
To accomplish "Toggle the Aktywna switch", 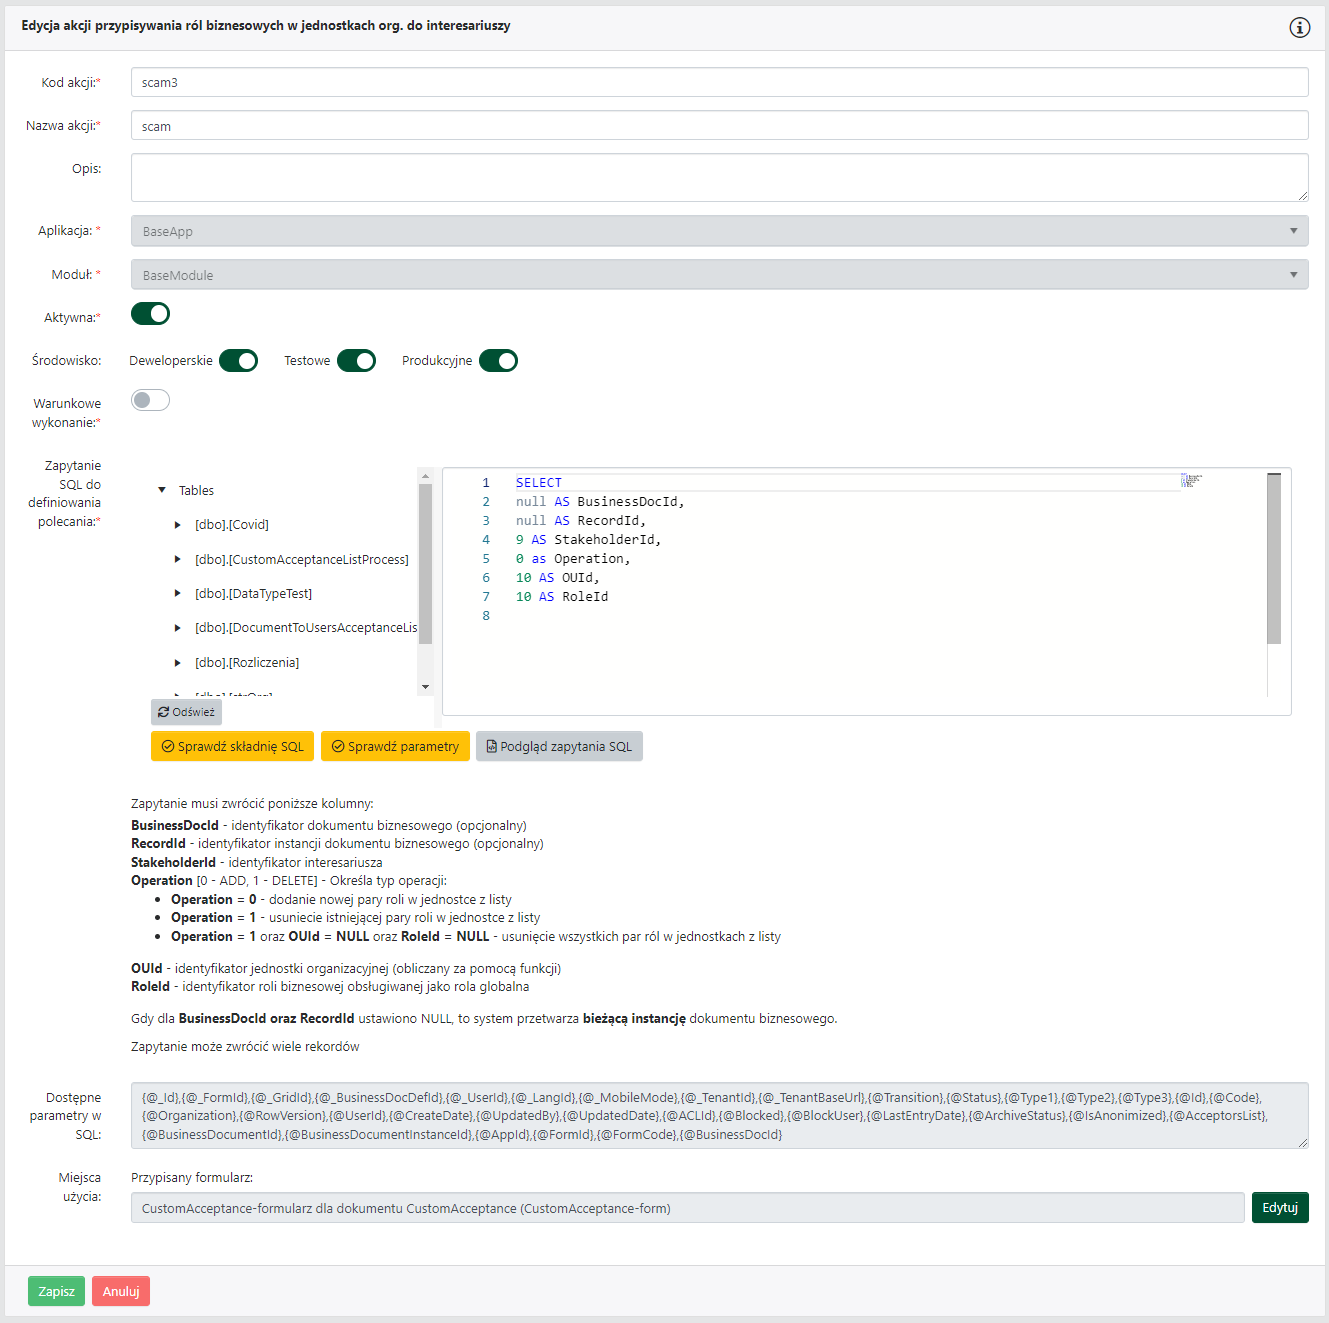I will point(151,315).
